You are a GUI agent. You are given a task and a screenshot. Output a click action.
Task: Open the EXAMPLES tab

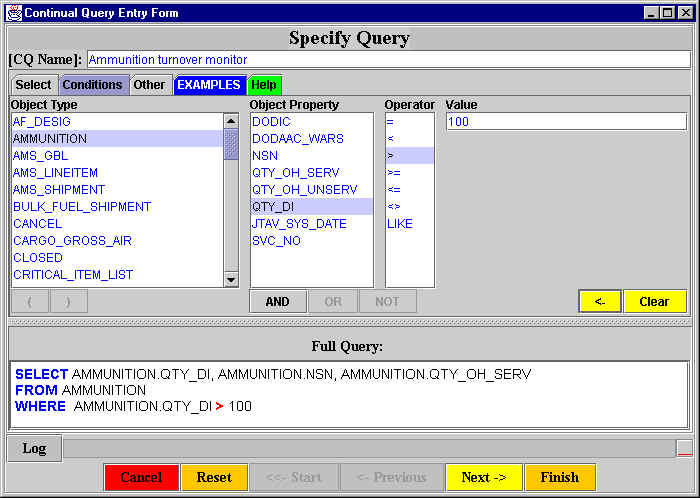[209, 85]
